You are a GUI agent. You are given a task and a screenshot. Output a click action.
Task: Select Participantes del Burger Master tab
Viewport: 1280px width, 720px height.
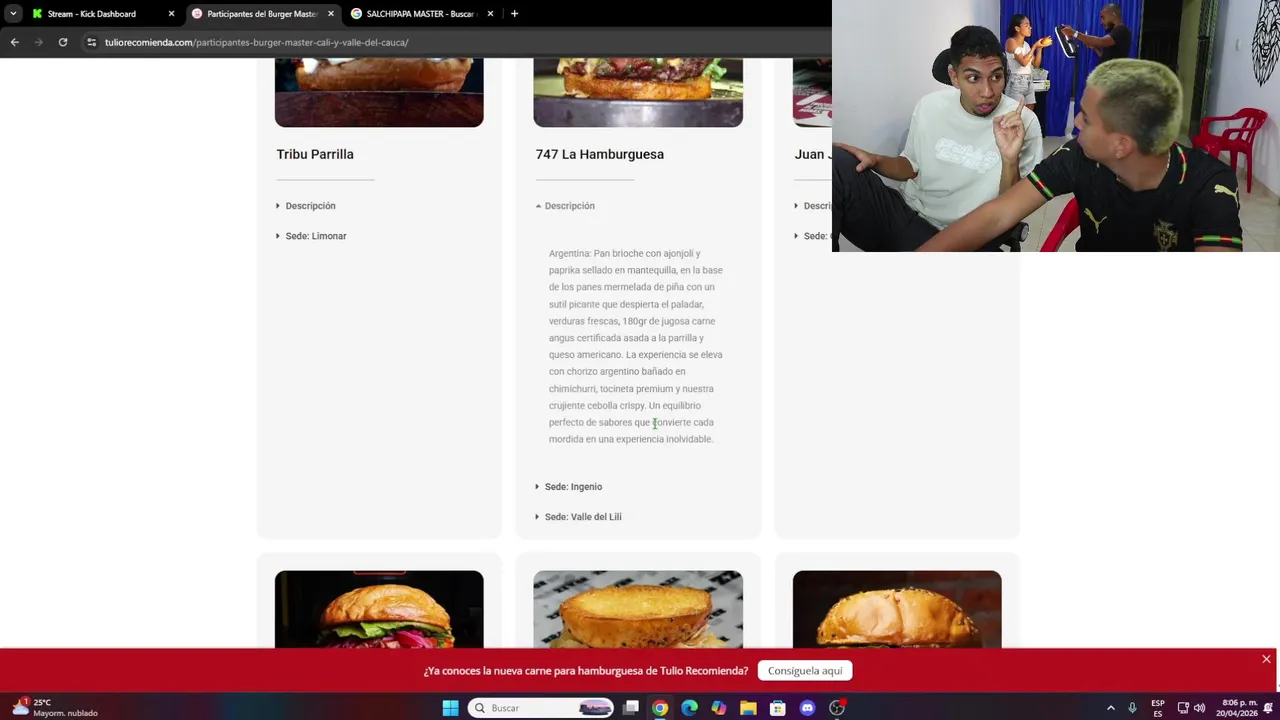point(262,14)
